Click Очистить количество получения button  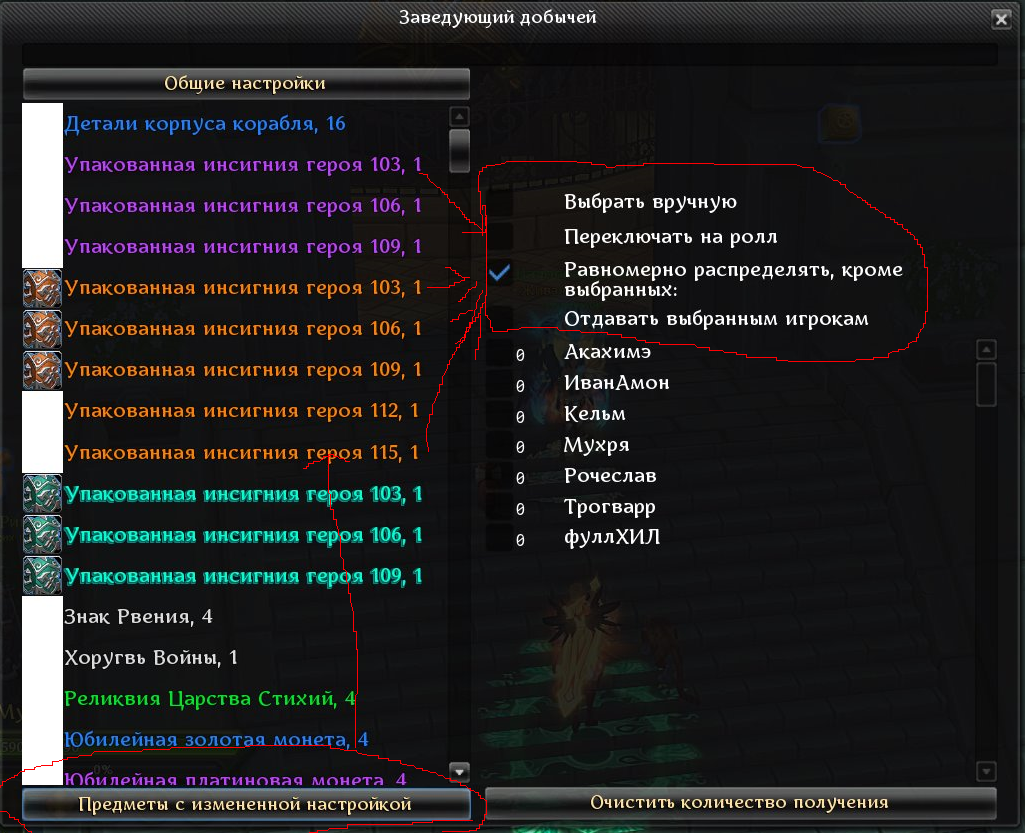[x=740, y=803]
